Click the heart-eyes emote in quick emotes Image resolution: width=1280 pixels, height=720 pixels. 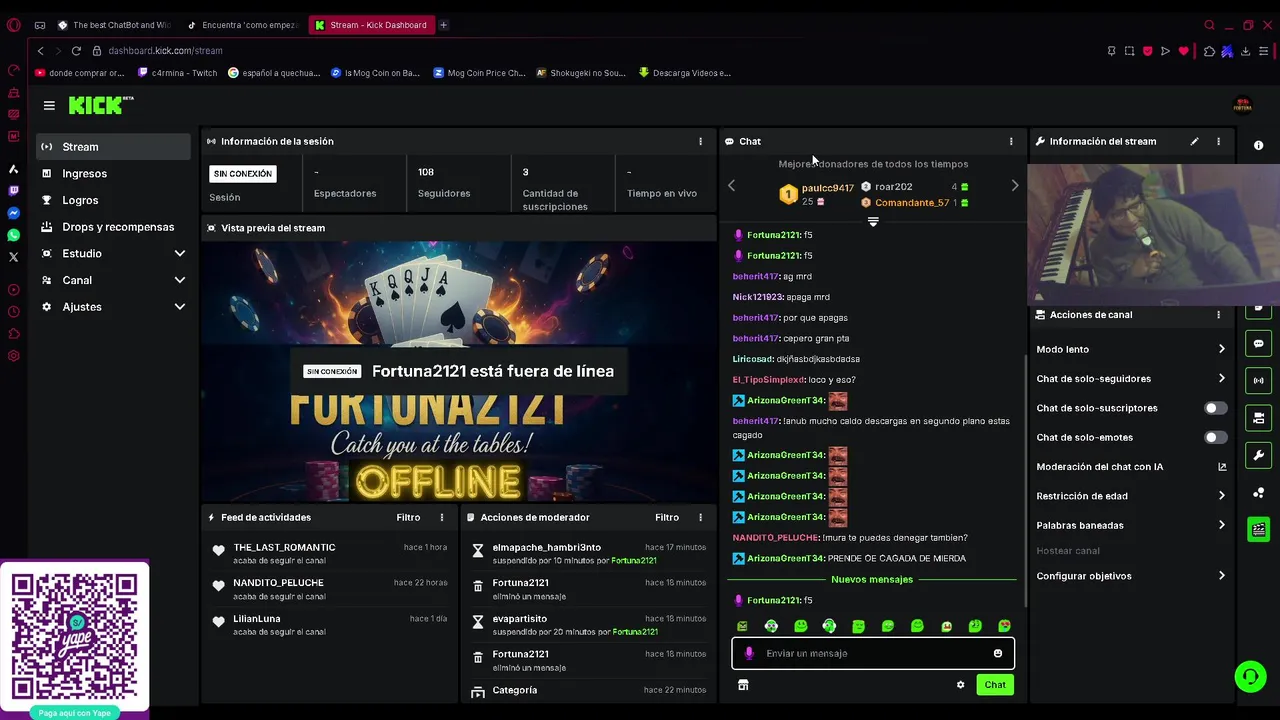point(1004,626)
